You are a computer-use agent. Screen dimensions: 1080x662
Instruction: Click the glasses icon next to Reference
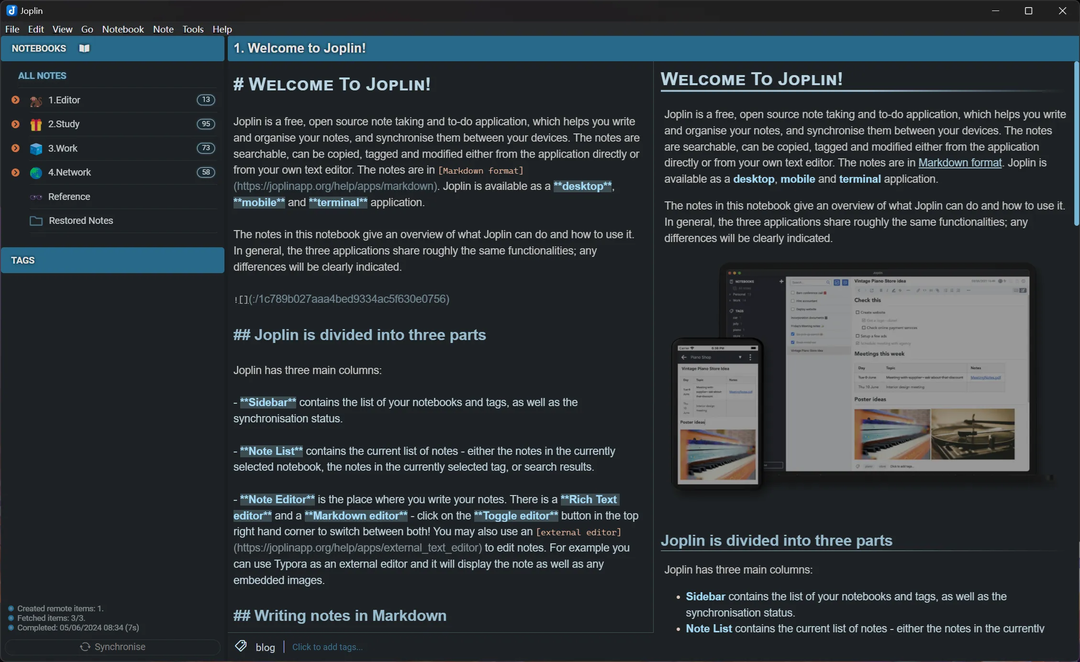[36, 197]
